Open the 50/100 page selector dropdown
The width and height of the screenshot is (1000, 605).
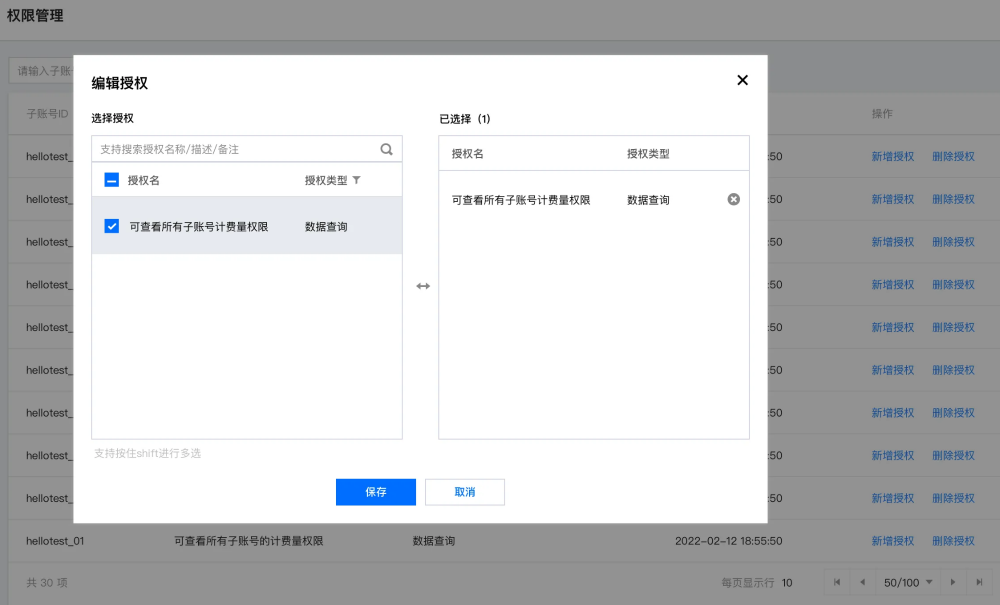pyautogui.click(x=908, y=582)
